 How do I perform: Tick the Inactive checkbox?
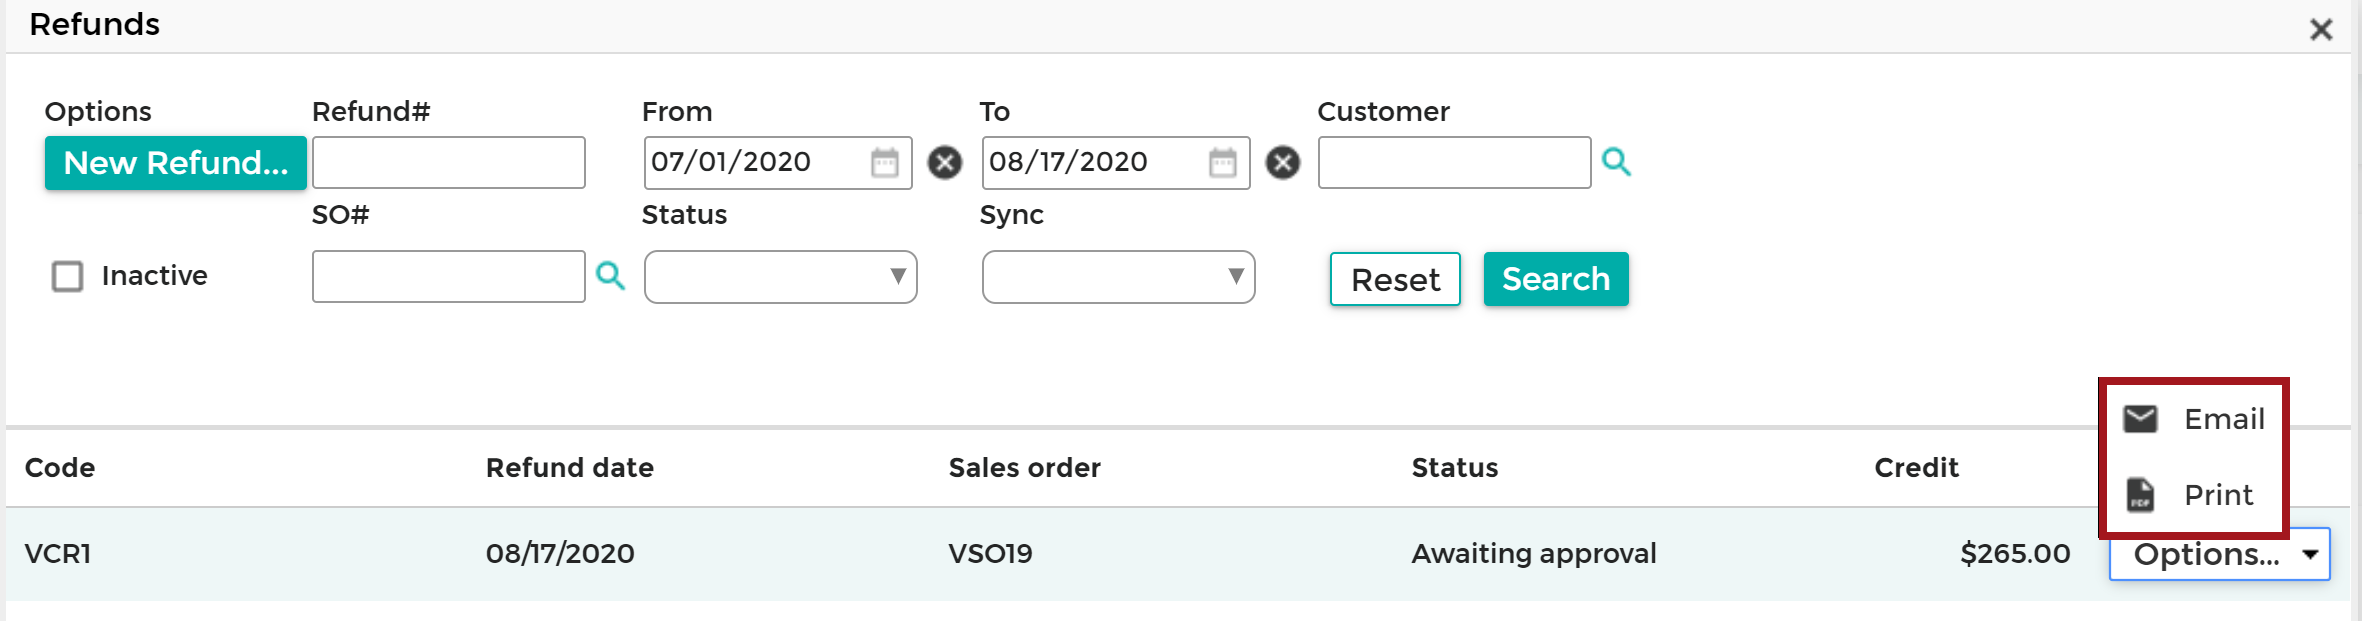67,276
